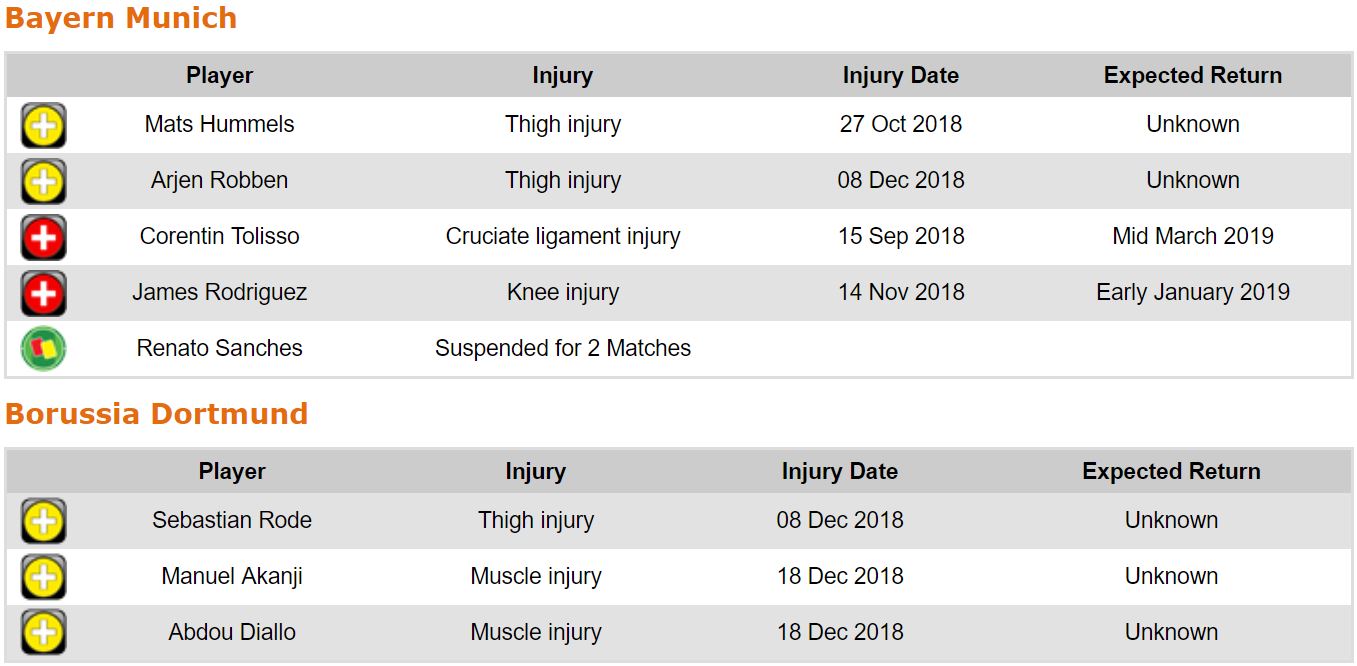Click yellow injury icon beside Abdou Diallo
1357x666 pixels.
click(43, 633)
